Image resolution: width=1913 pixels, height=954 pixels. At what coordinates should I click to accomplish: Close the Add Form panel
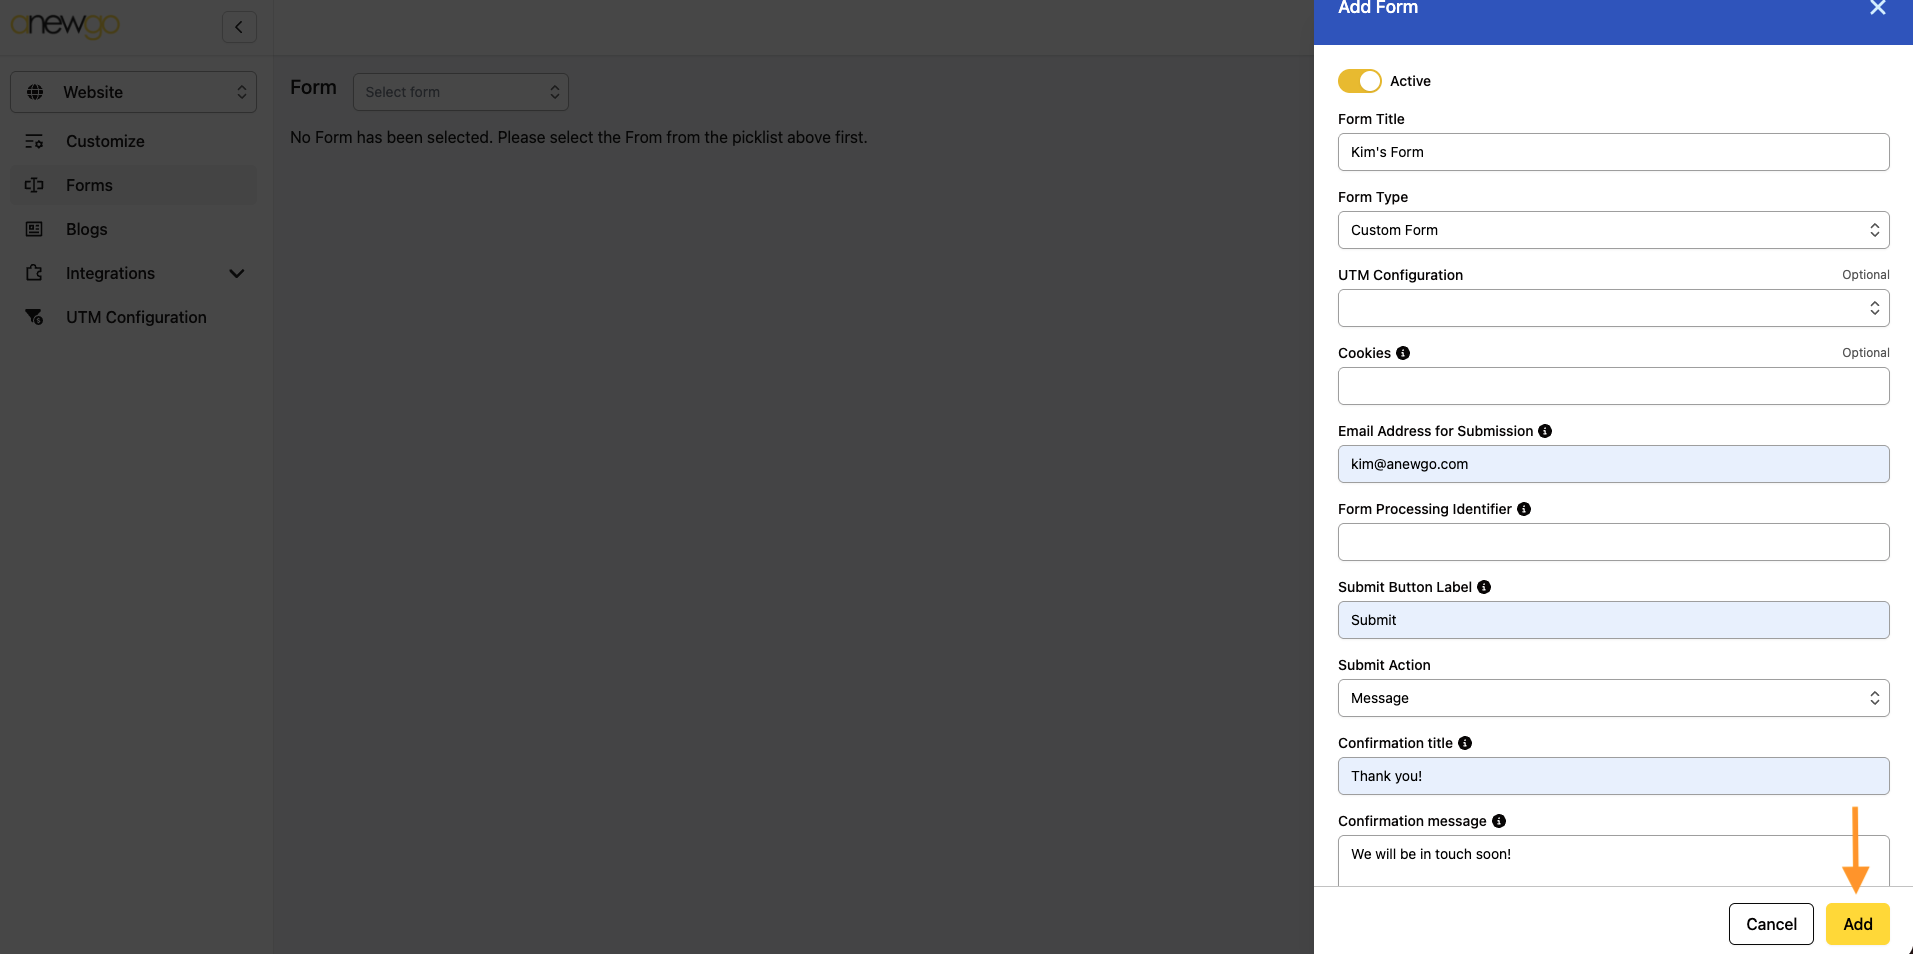[1877, 9]
